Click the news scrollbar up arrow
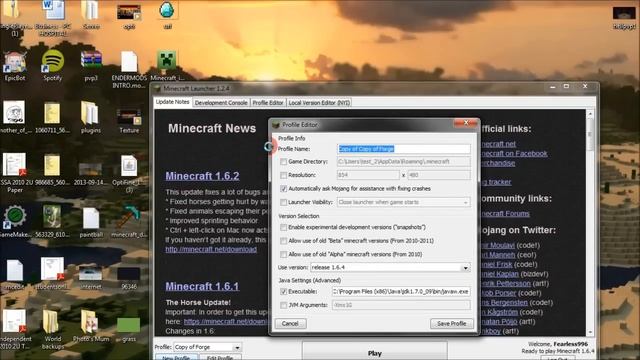Image resolution: width=640 pixels, height=360 pixels. [x=590, y=113]
